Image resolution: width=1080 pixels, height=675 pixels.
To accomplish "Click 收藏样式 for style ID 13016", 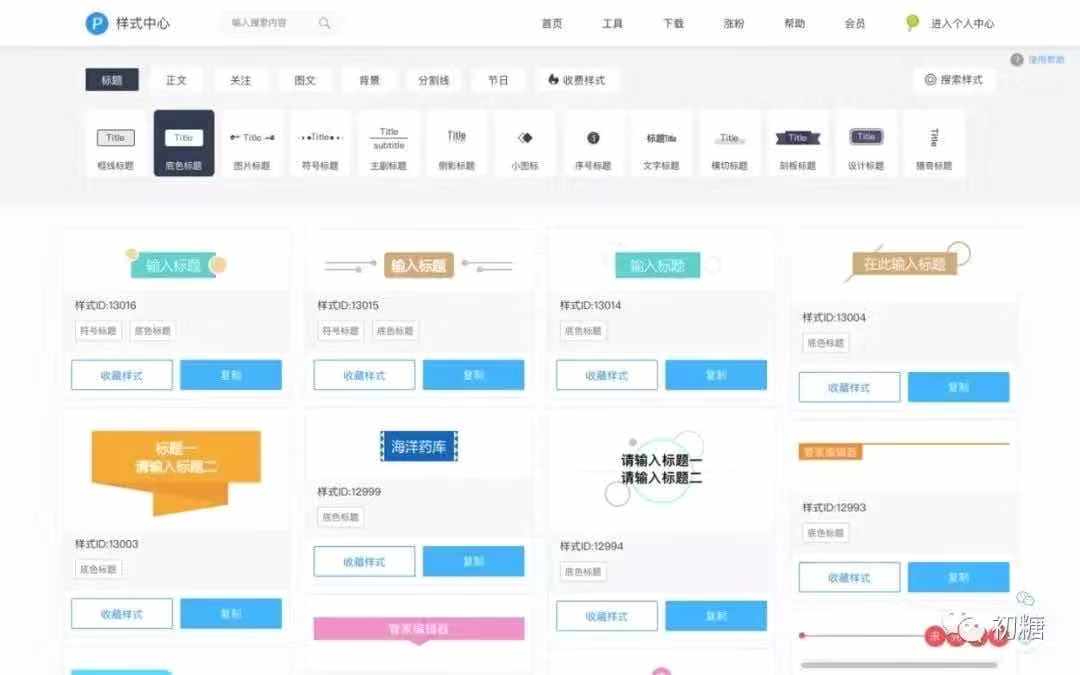I will (x=122, y=375).
